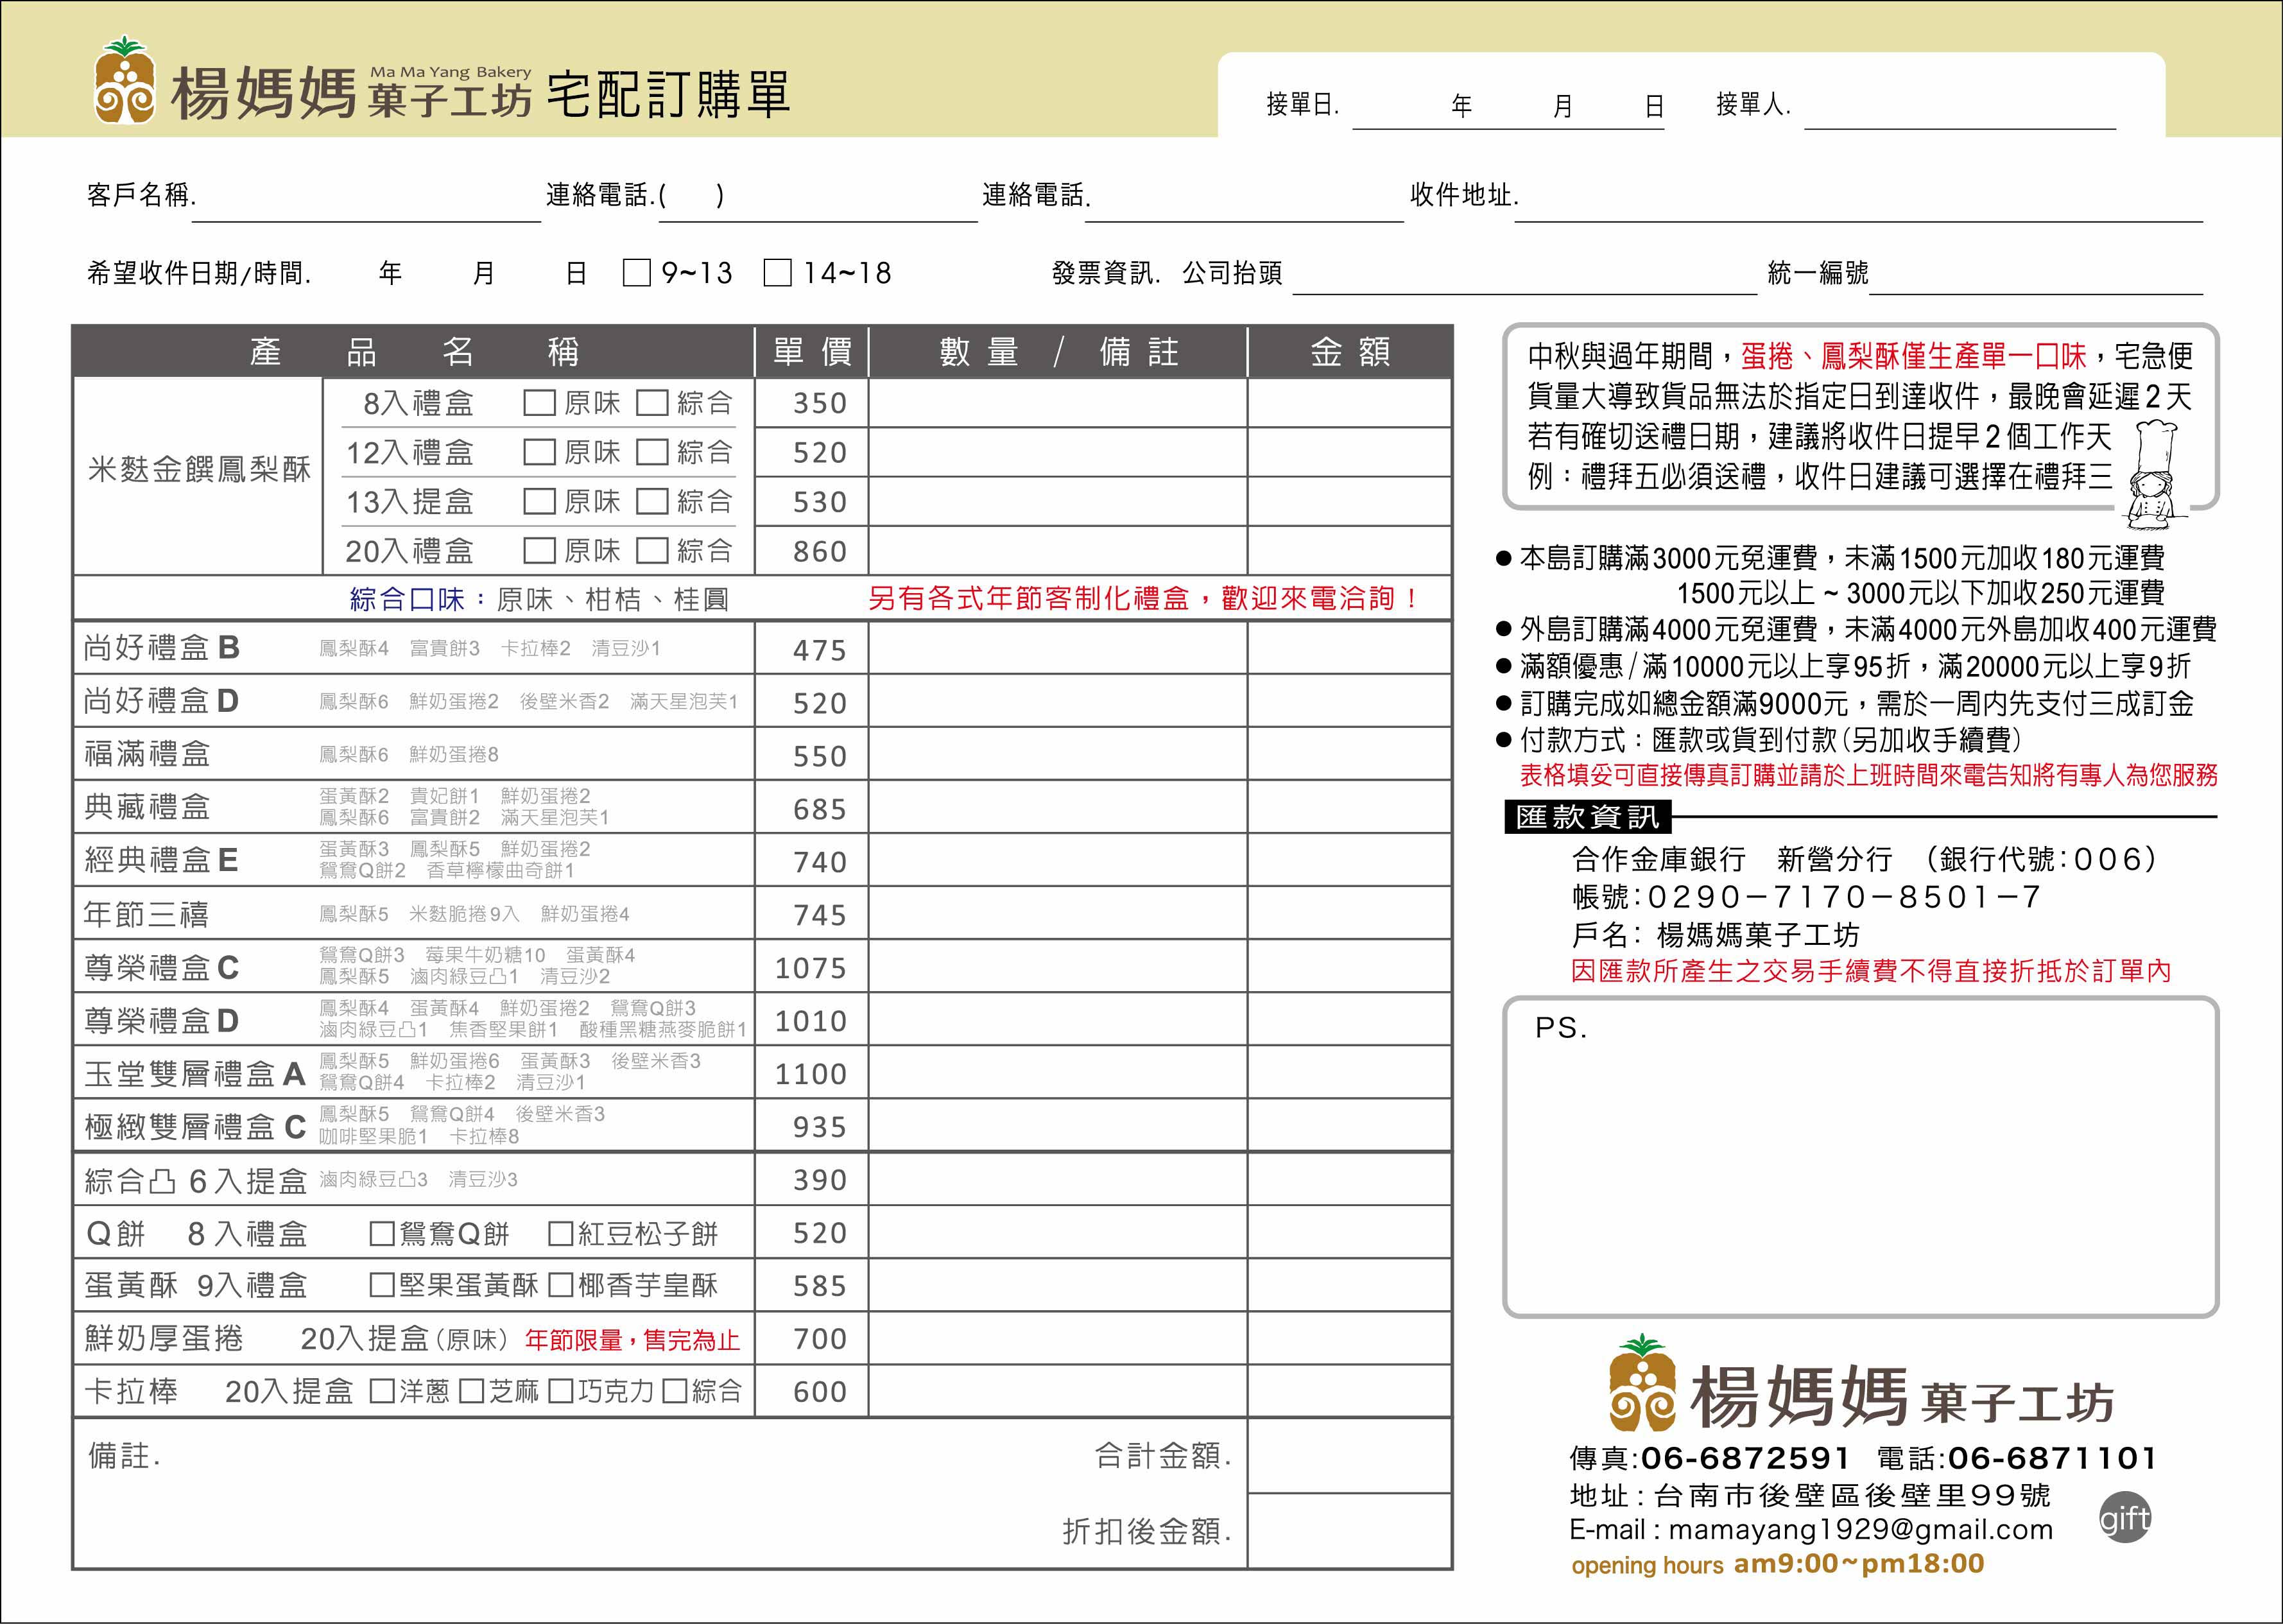Tick 綜合 for the 12入禮盒 row

(652, 452)
